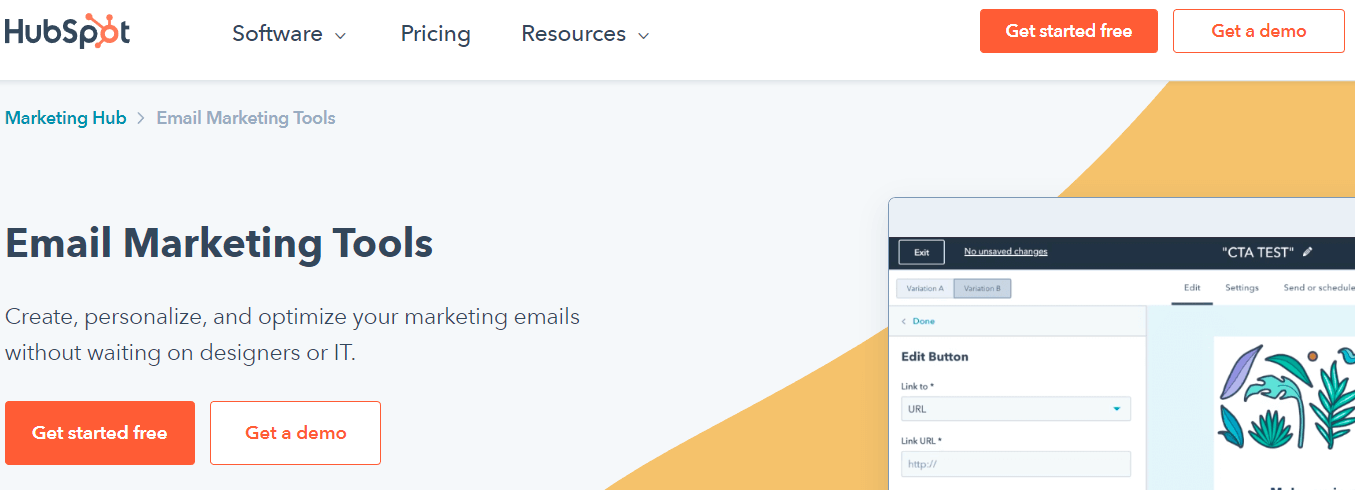This screenshot has height=490, width=1355.
Task: Click the breadcrumb separator arrow after Marketing Hub
Action: point(141,118)
